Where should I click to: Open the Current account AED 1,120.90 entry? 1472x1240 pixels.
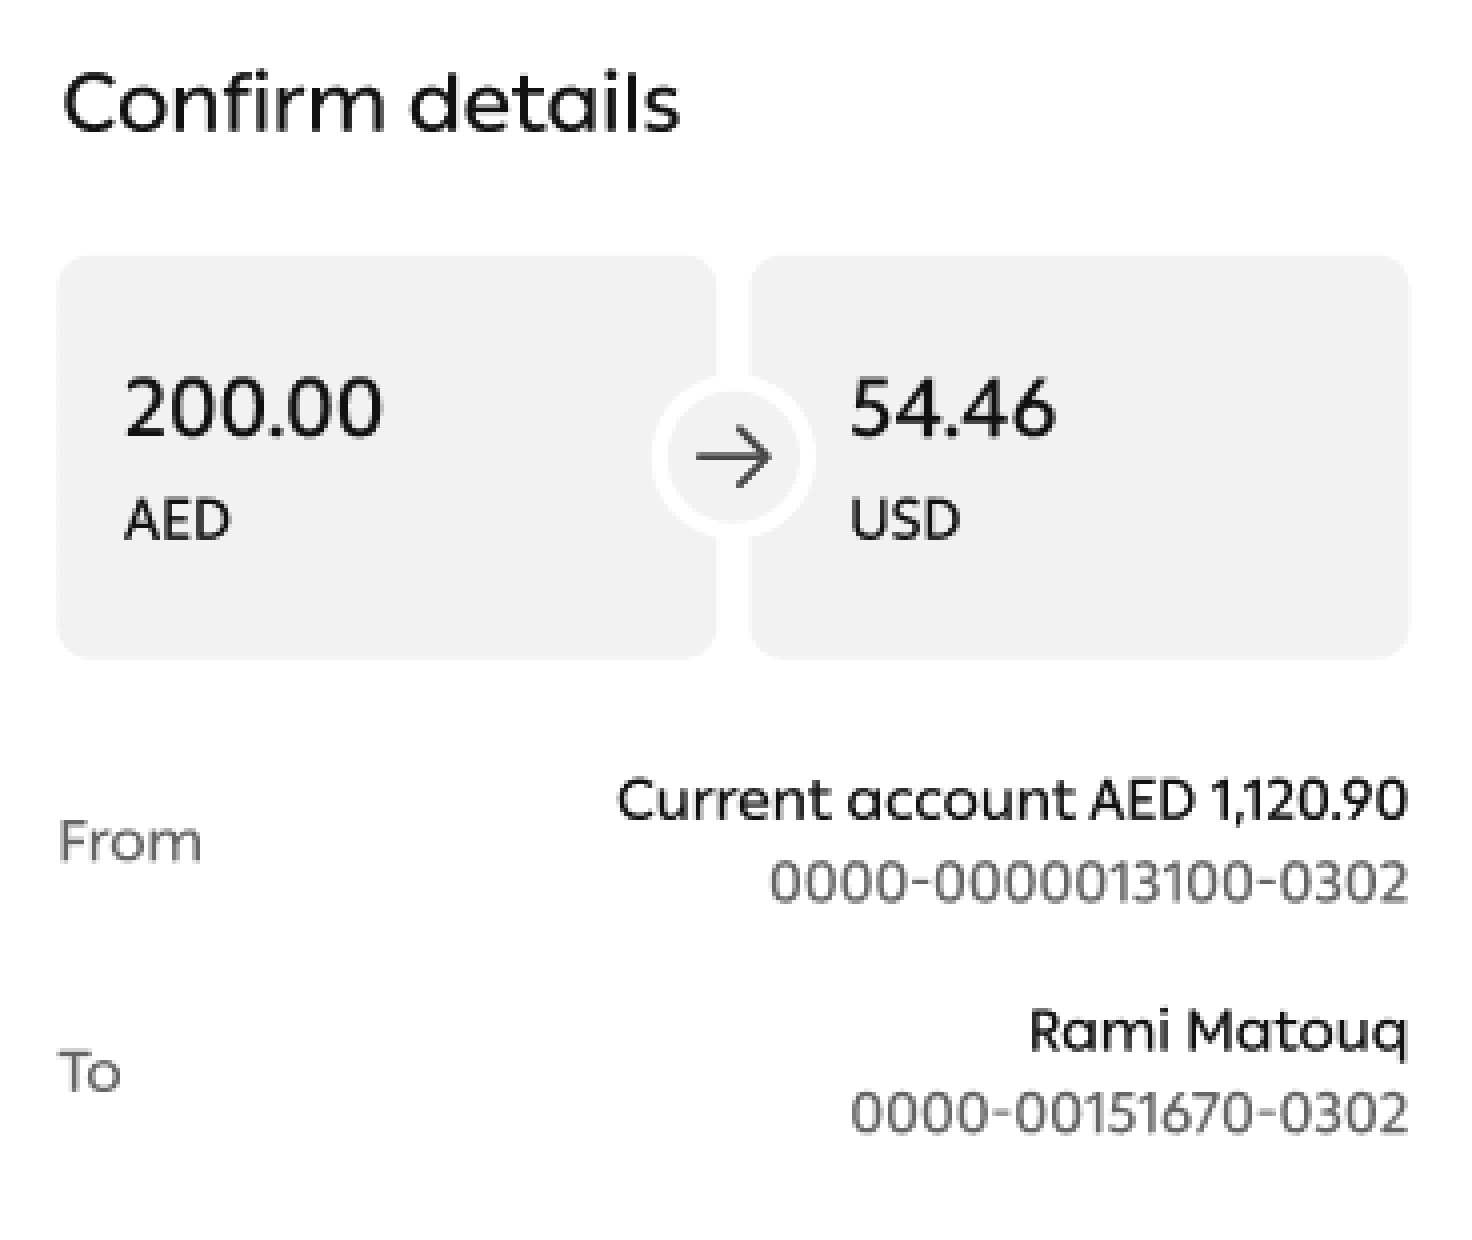[1012, 800]
